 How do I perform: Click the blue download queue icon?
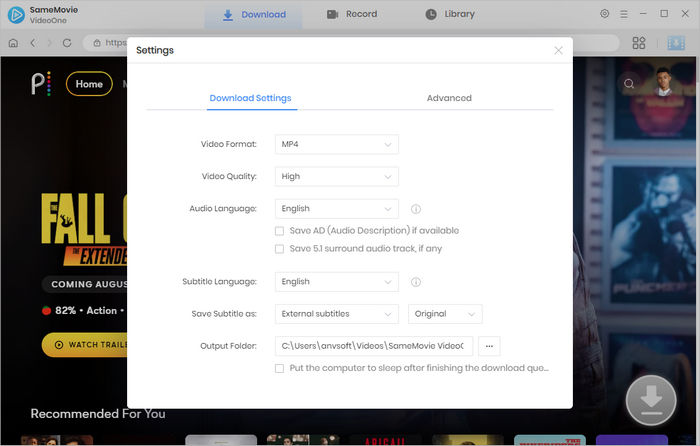click(x=676, y=43)
